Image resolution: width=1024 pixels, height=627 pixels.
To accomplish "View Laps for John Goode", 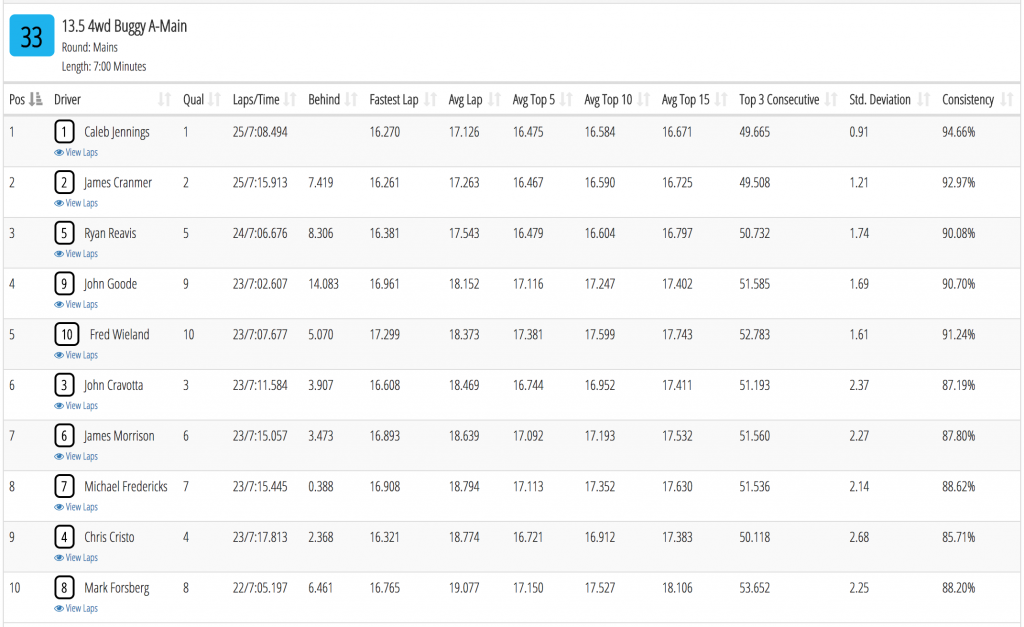I will pos(76,304).
